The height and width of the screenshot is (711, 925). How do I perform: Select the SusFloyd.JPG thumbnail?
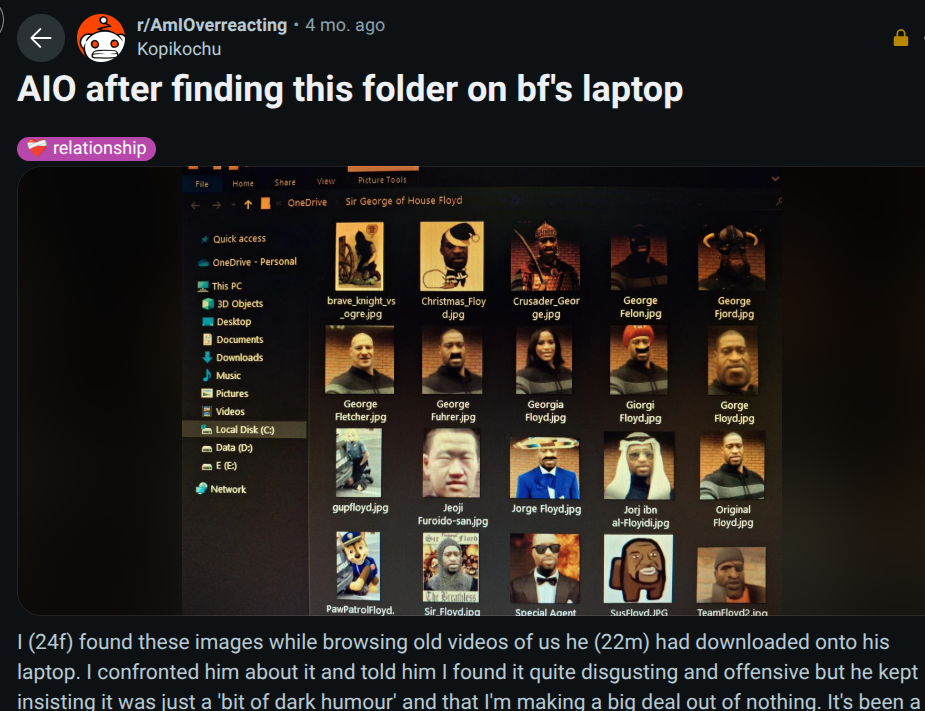[x=638, y=569]
